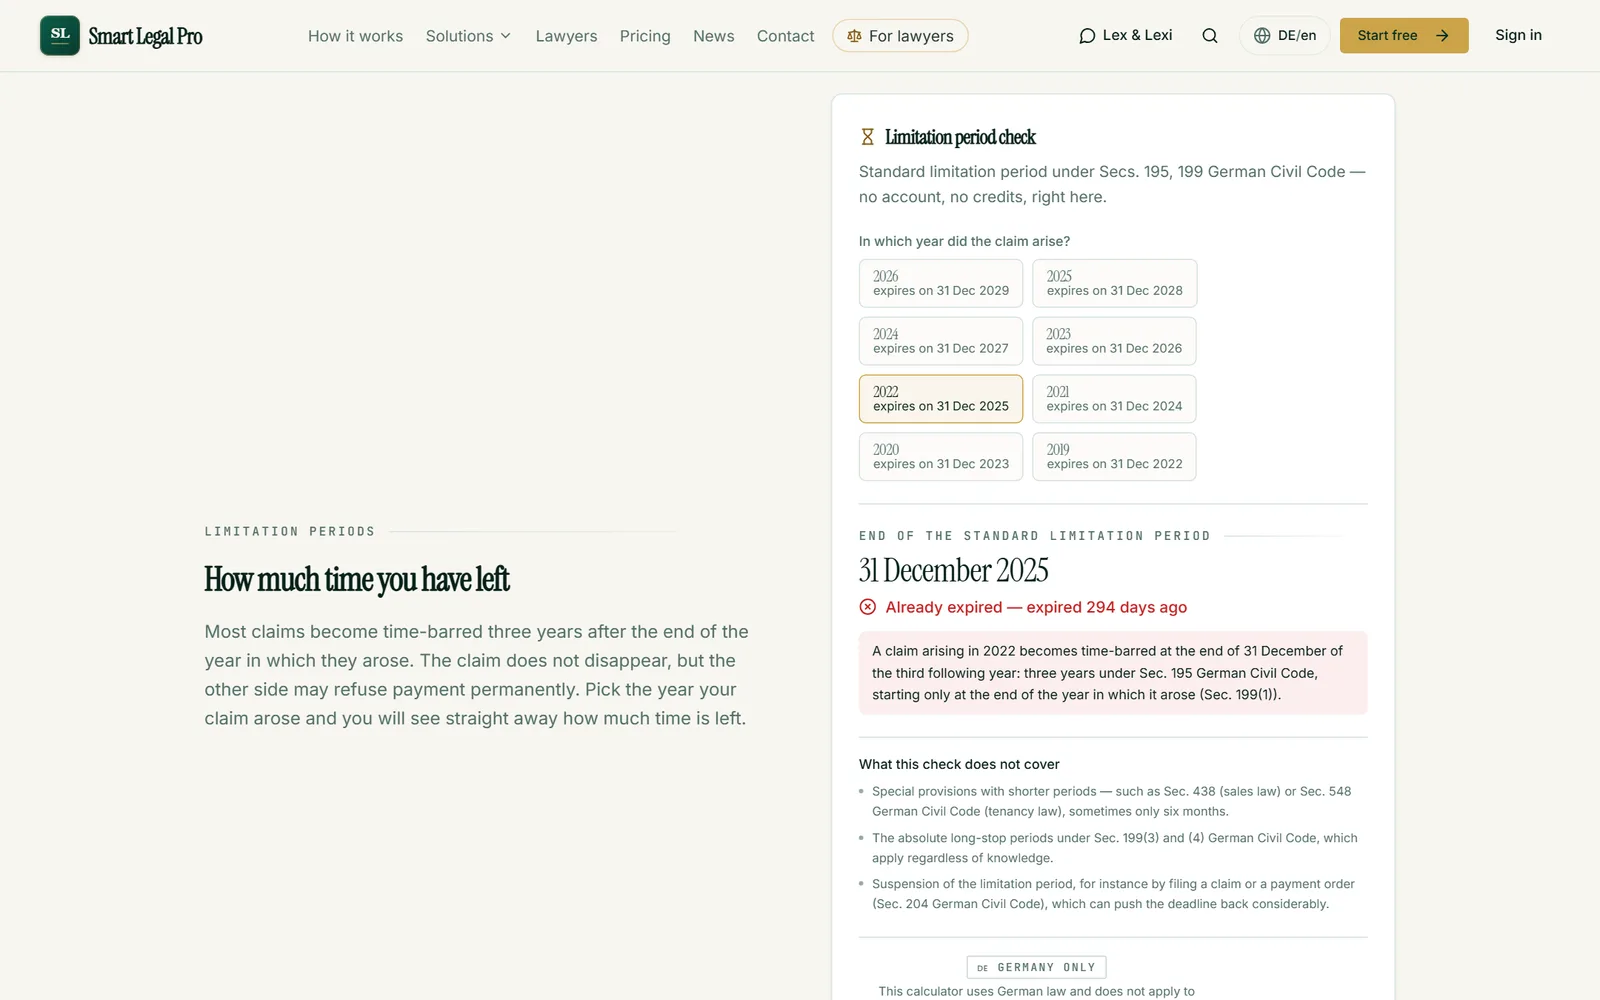Select year 2024 expiring 31 Dec 2027
1600x1000 pixels.
tap(941, 341)
